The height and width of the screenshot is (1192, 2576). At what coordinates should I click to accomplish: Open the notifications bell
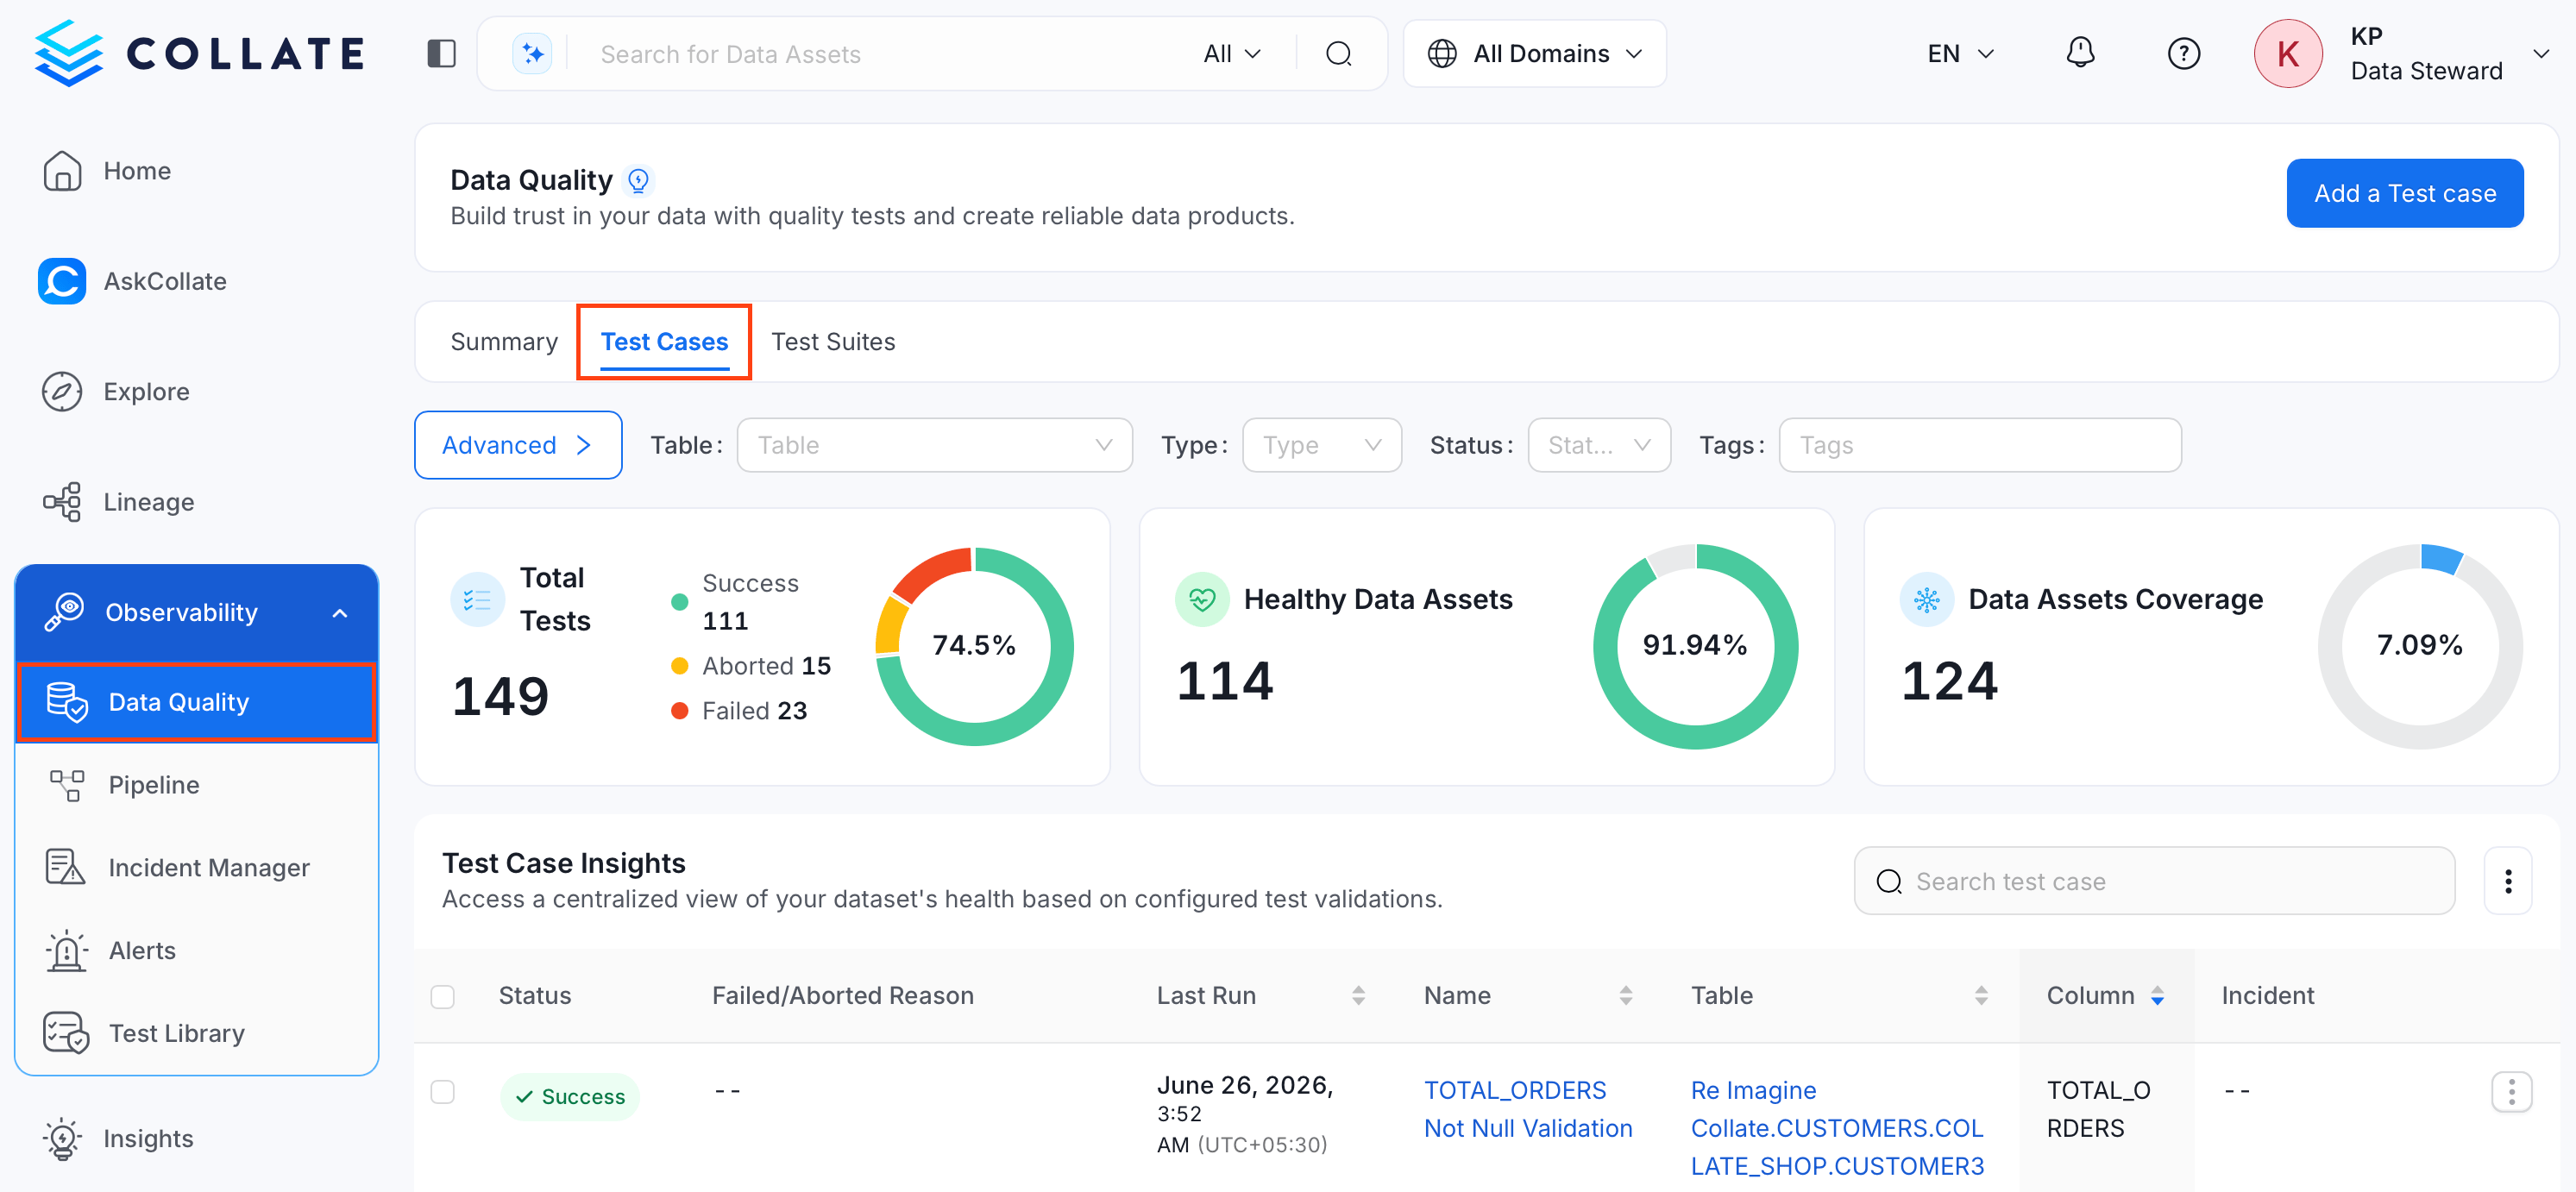(2080, 53)
